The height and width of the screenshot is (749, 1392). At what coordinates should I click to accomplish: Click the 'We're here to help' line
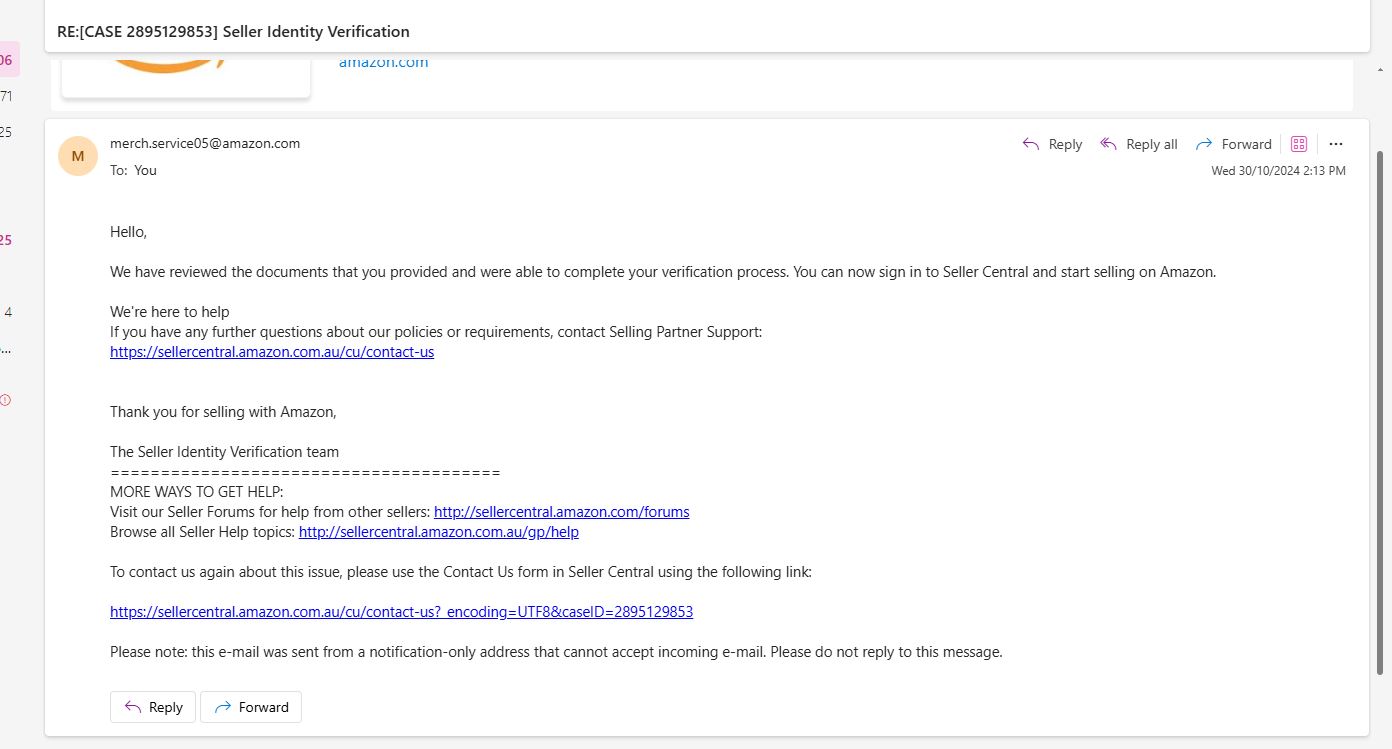(170, 312)
